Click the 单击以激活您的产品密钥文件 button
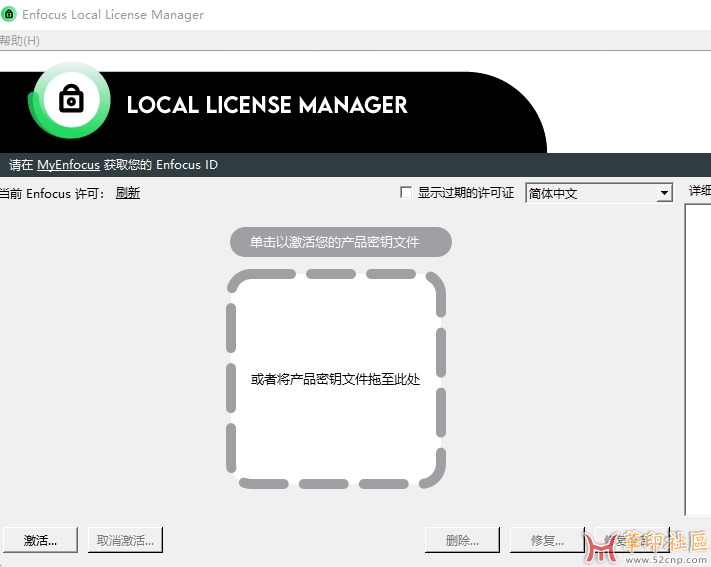 [340, 242]
